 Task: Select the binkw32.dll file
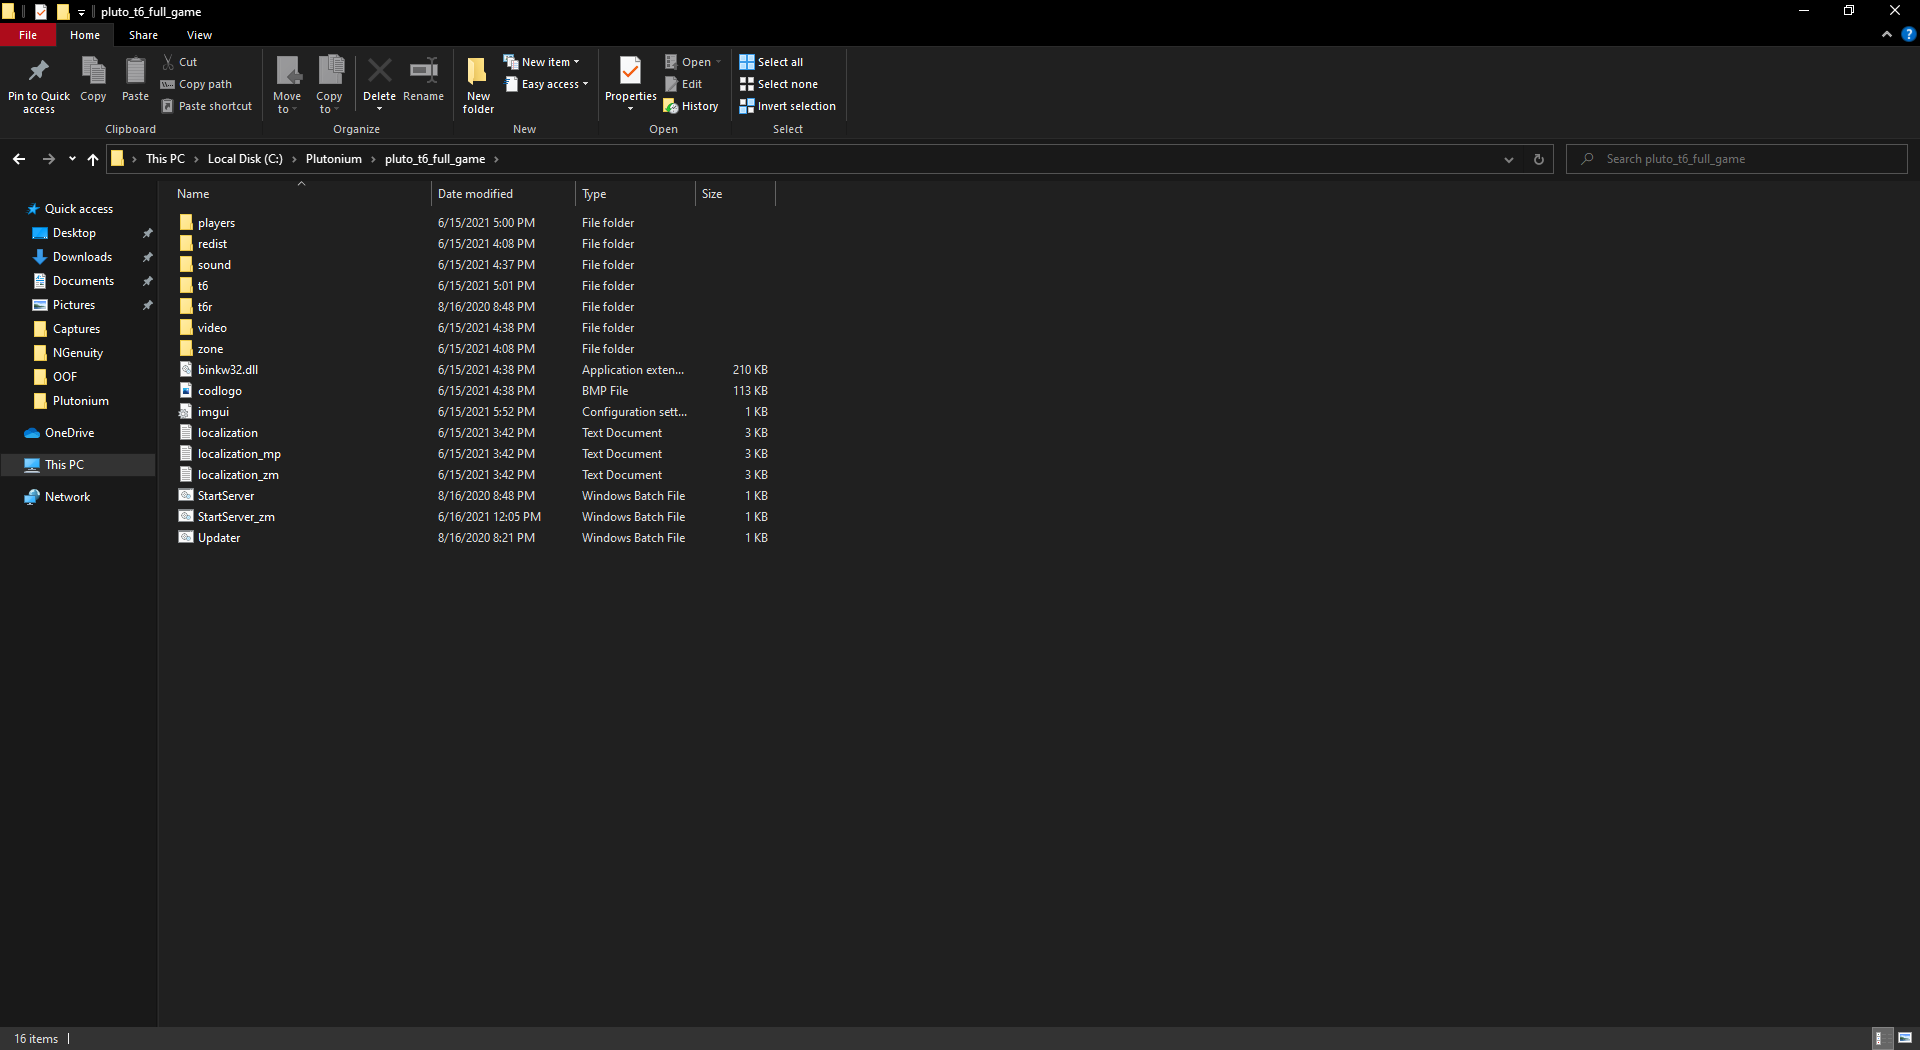tap(227, 370)
